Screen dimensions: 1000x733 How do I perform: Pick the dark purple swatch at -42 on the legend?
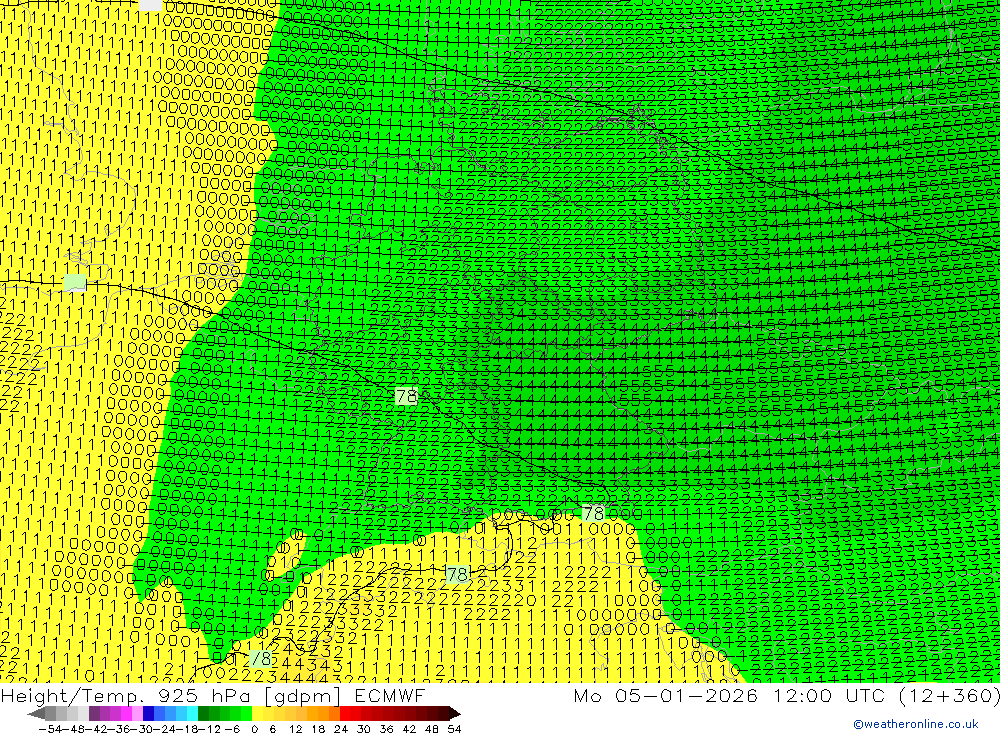(x=94, y=713)
